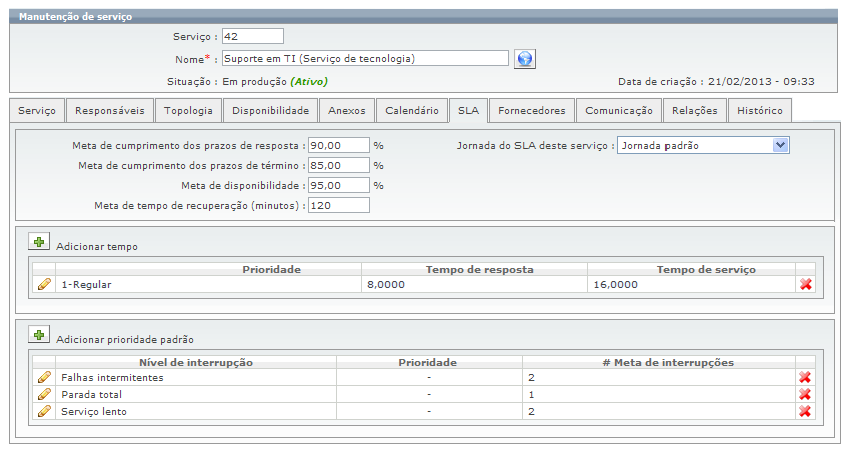Select the Histórico tab
Screen dimensions: 843x449
[x=760, y=111]
